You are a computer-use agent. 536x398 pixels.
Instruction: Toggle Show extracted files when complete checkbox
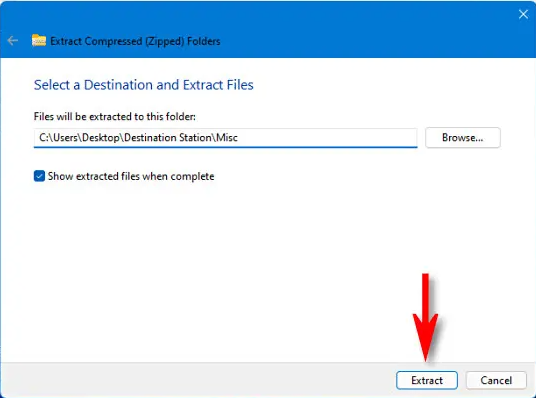coord(39,176)
